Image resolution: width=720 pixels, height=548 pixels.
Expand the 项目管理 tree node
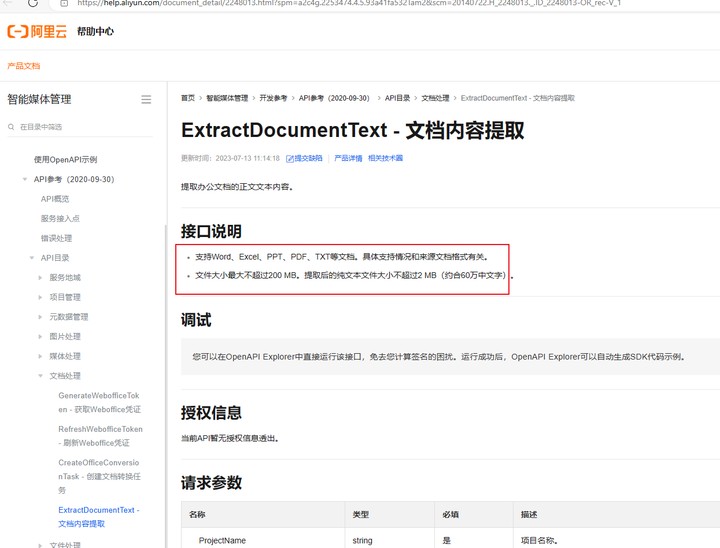(x=40, y=297)
